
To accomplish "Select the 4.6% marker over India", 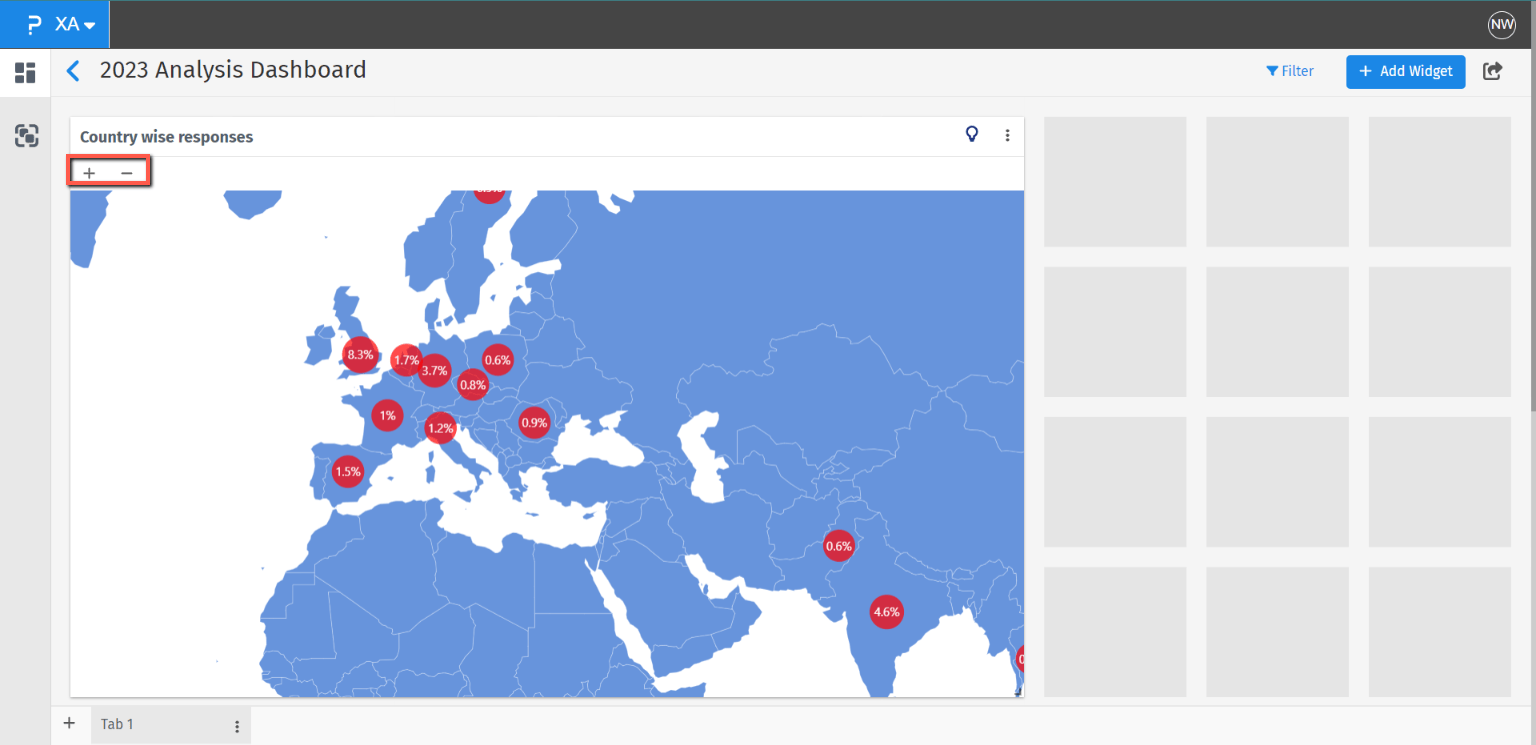I will point(886,611).
